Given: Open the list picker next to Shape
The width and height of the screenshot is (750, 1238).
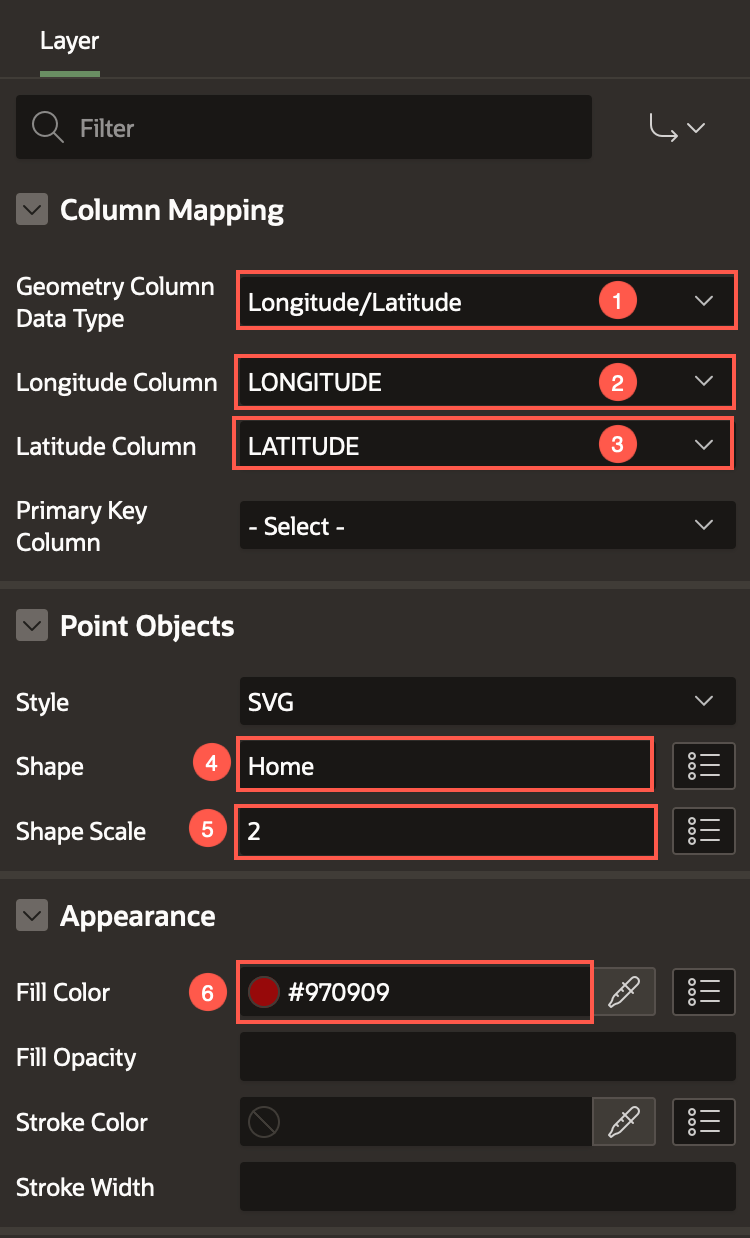Looking at the screenshot, I should [704, 765].
